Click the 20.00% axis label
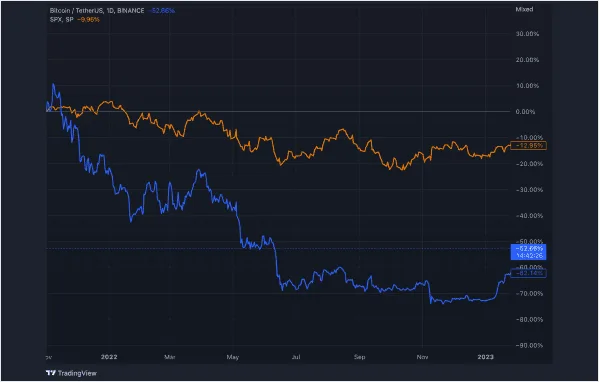This screenshot has width=599, height=382. [527, 60]
